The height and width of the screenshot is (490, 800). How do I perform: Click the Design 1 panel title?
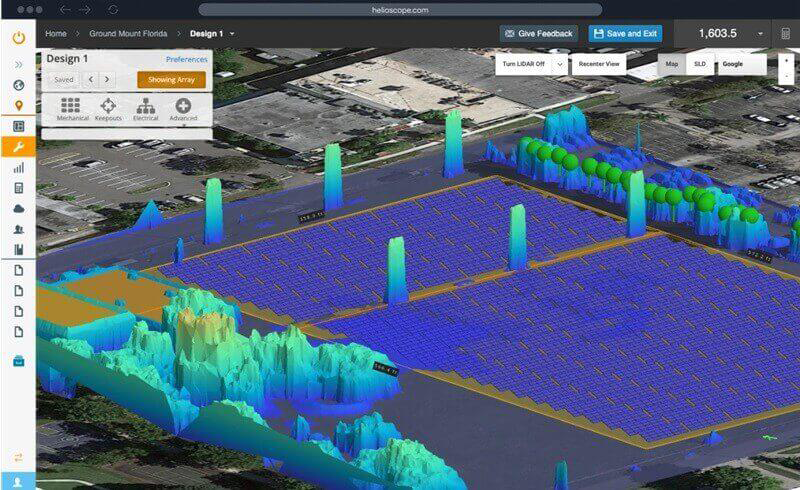[67, 59]
